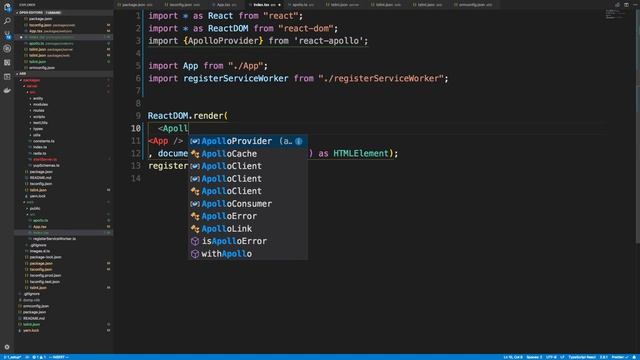Open startServer.ts in the file tree
Image resolution: width=640 pixels, height=360 pixels.
[x=45, y=160]
